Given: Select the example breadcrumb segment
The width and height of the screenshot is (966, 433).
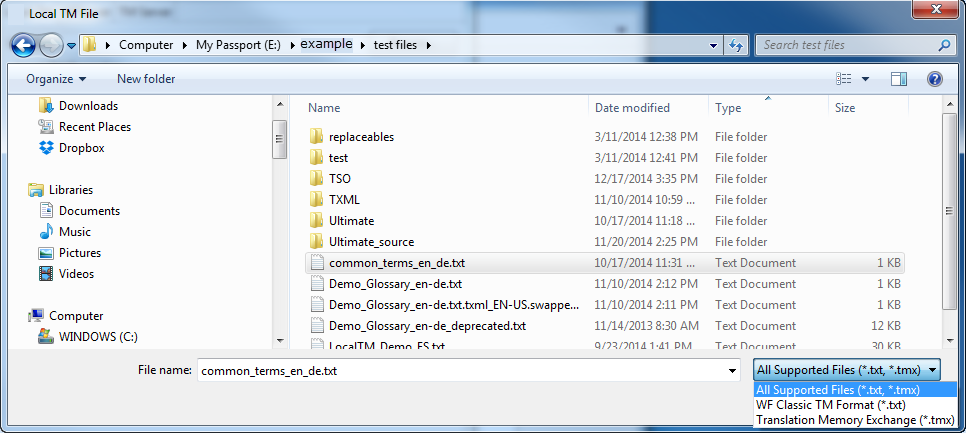Looking at the screenshot, I should (327, 44).
